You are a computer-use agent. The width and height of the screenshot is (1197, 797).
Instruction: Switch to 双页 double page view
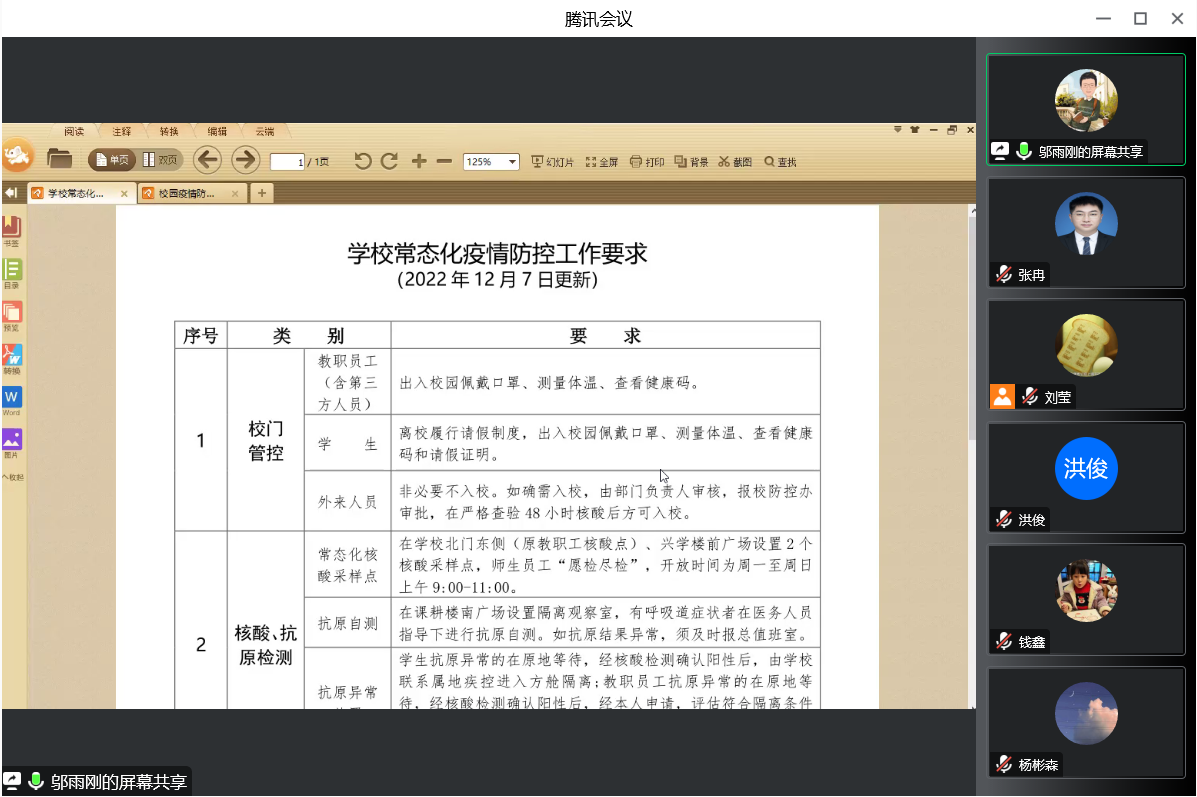160,160
